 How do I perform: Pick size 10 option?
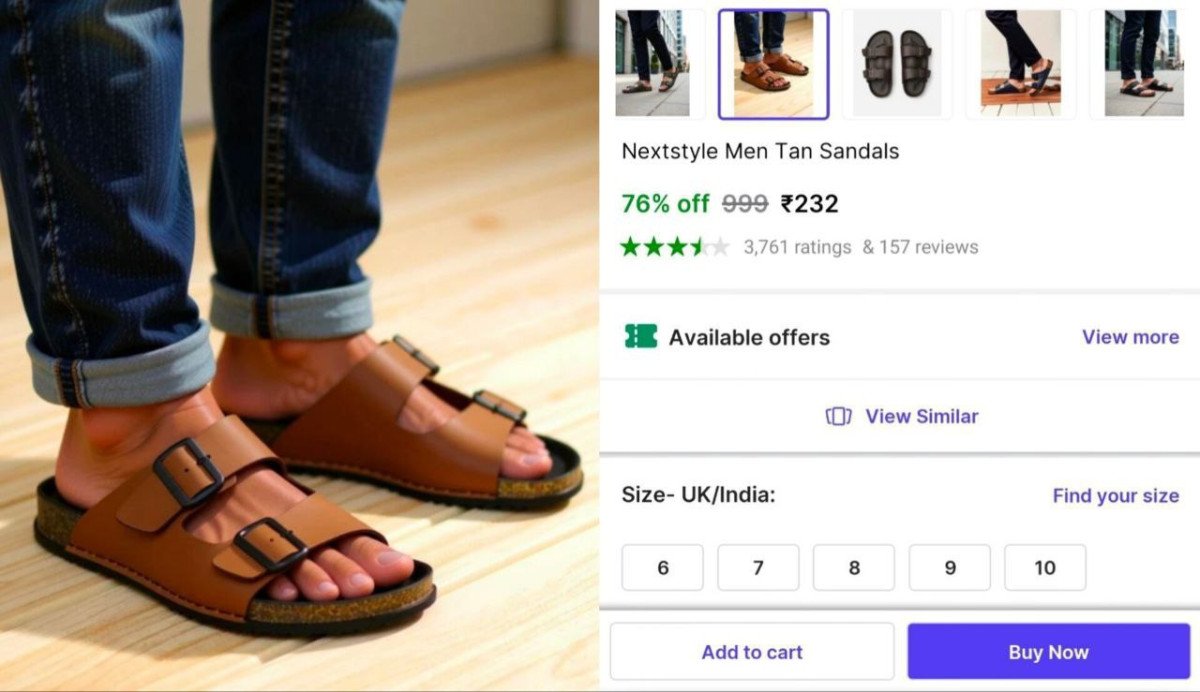click(x=1045, y=568)
